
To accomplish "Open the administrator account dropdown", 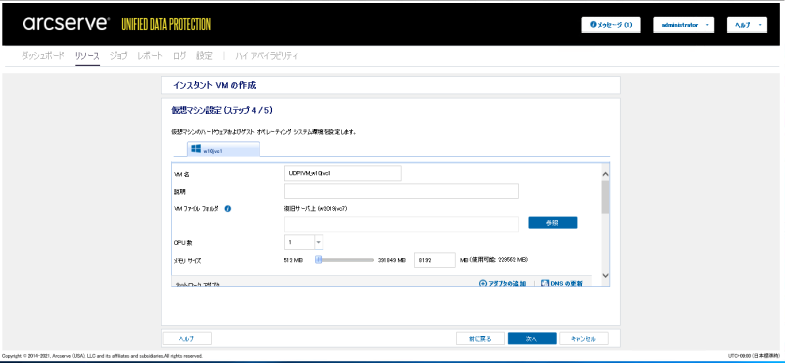I will 683,25.
